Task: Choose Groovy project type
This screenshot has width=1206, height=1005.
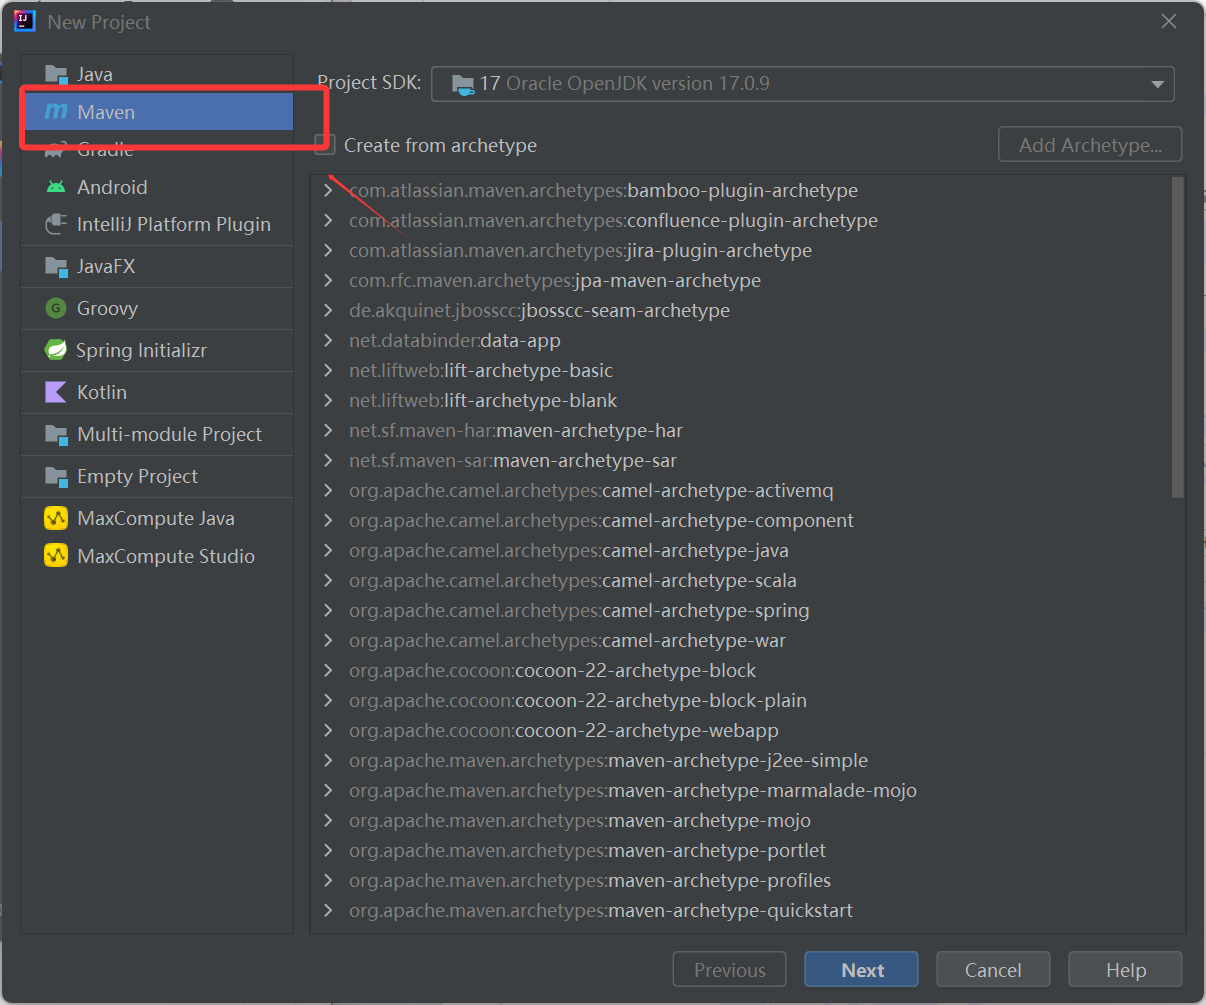Action: pyautogui.click(x=157, y=308)
